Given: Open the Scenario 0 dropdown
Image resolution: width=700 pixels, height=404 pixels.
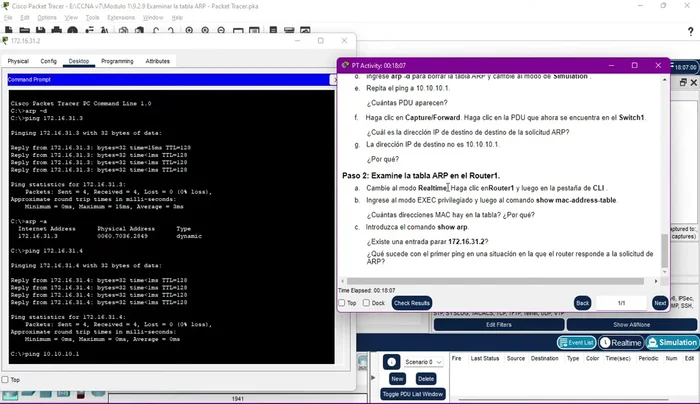Looking at the screenshot, I should coord(423,362).
